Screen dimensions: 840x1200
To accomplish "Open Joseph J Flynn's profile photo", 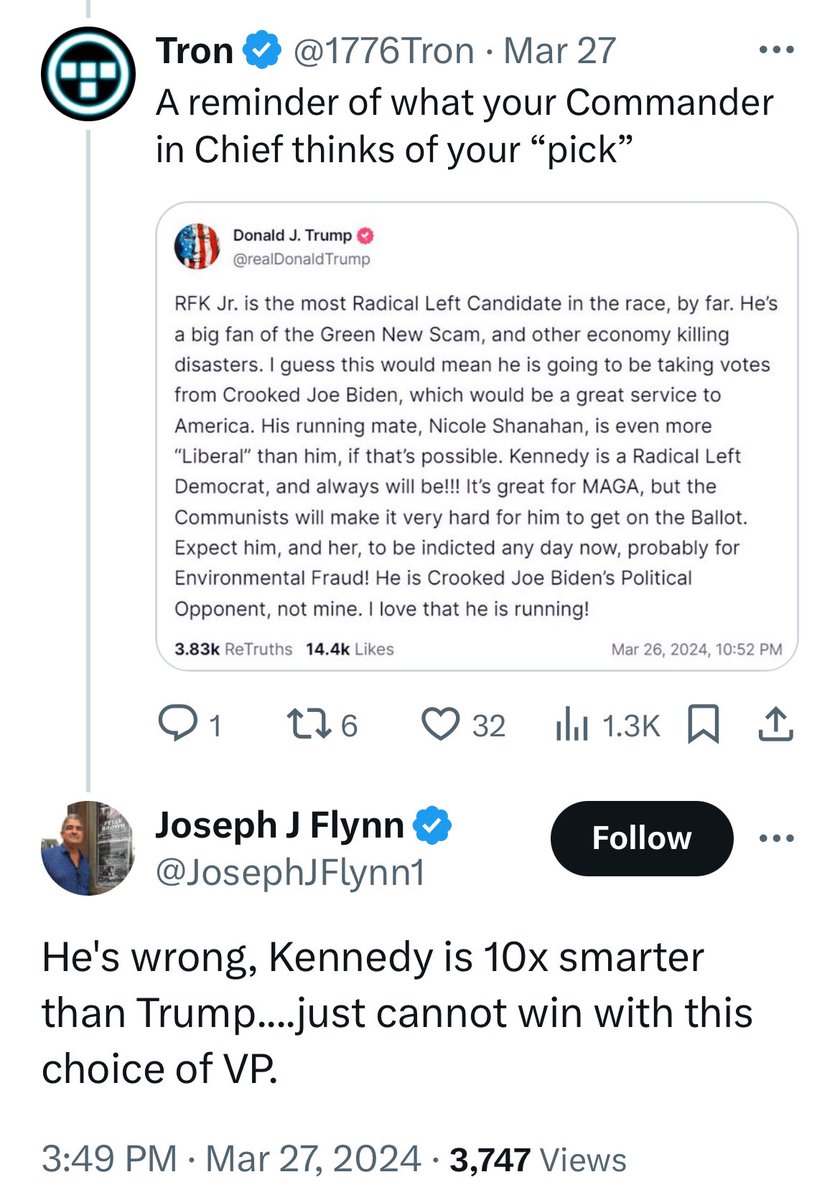I will click(x=86, y=848).
